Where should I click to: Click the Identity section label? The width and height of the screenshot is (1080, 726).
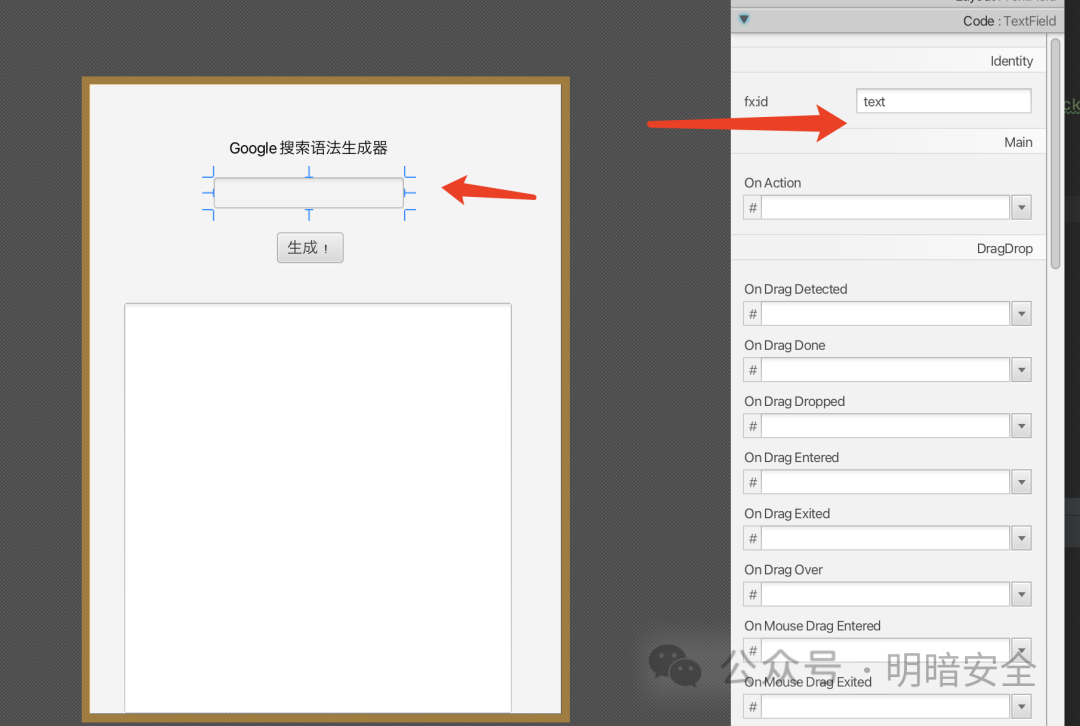pyautogui.click(x=1011, y=61)
